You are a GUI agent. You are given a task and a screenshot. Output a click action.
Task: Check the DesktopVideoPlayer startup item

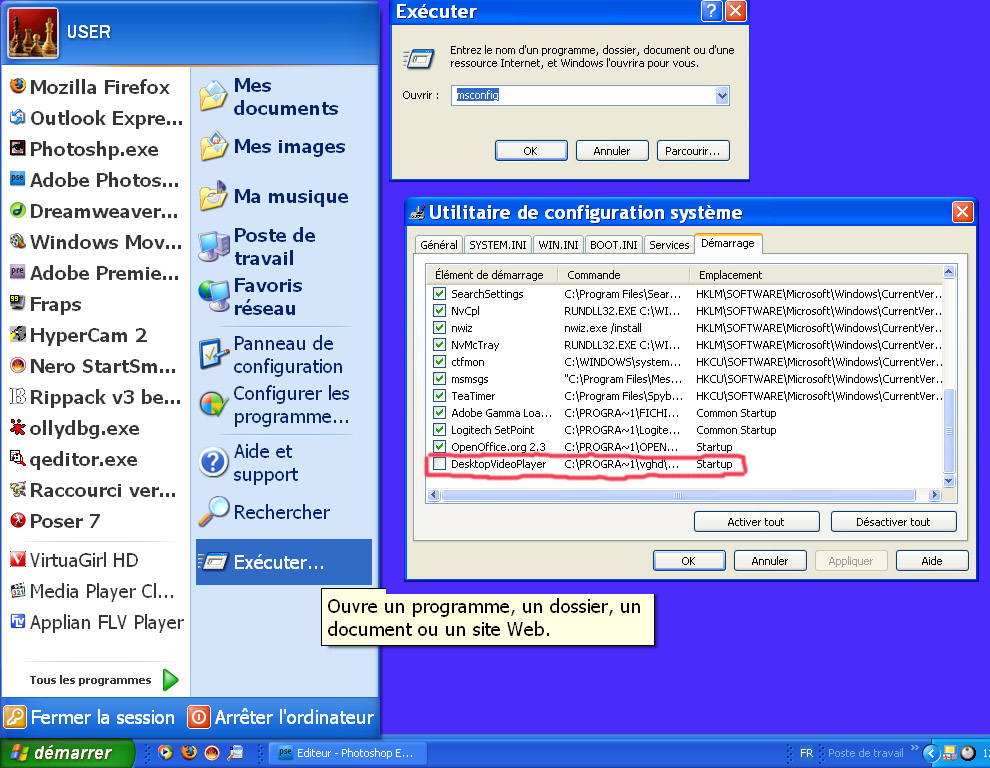point(439,464)
